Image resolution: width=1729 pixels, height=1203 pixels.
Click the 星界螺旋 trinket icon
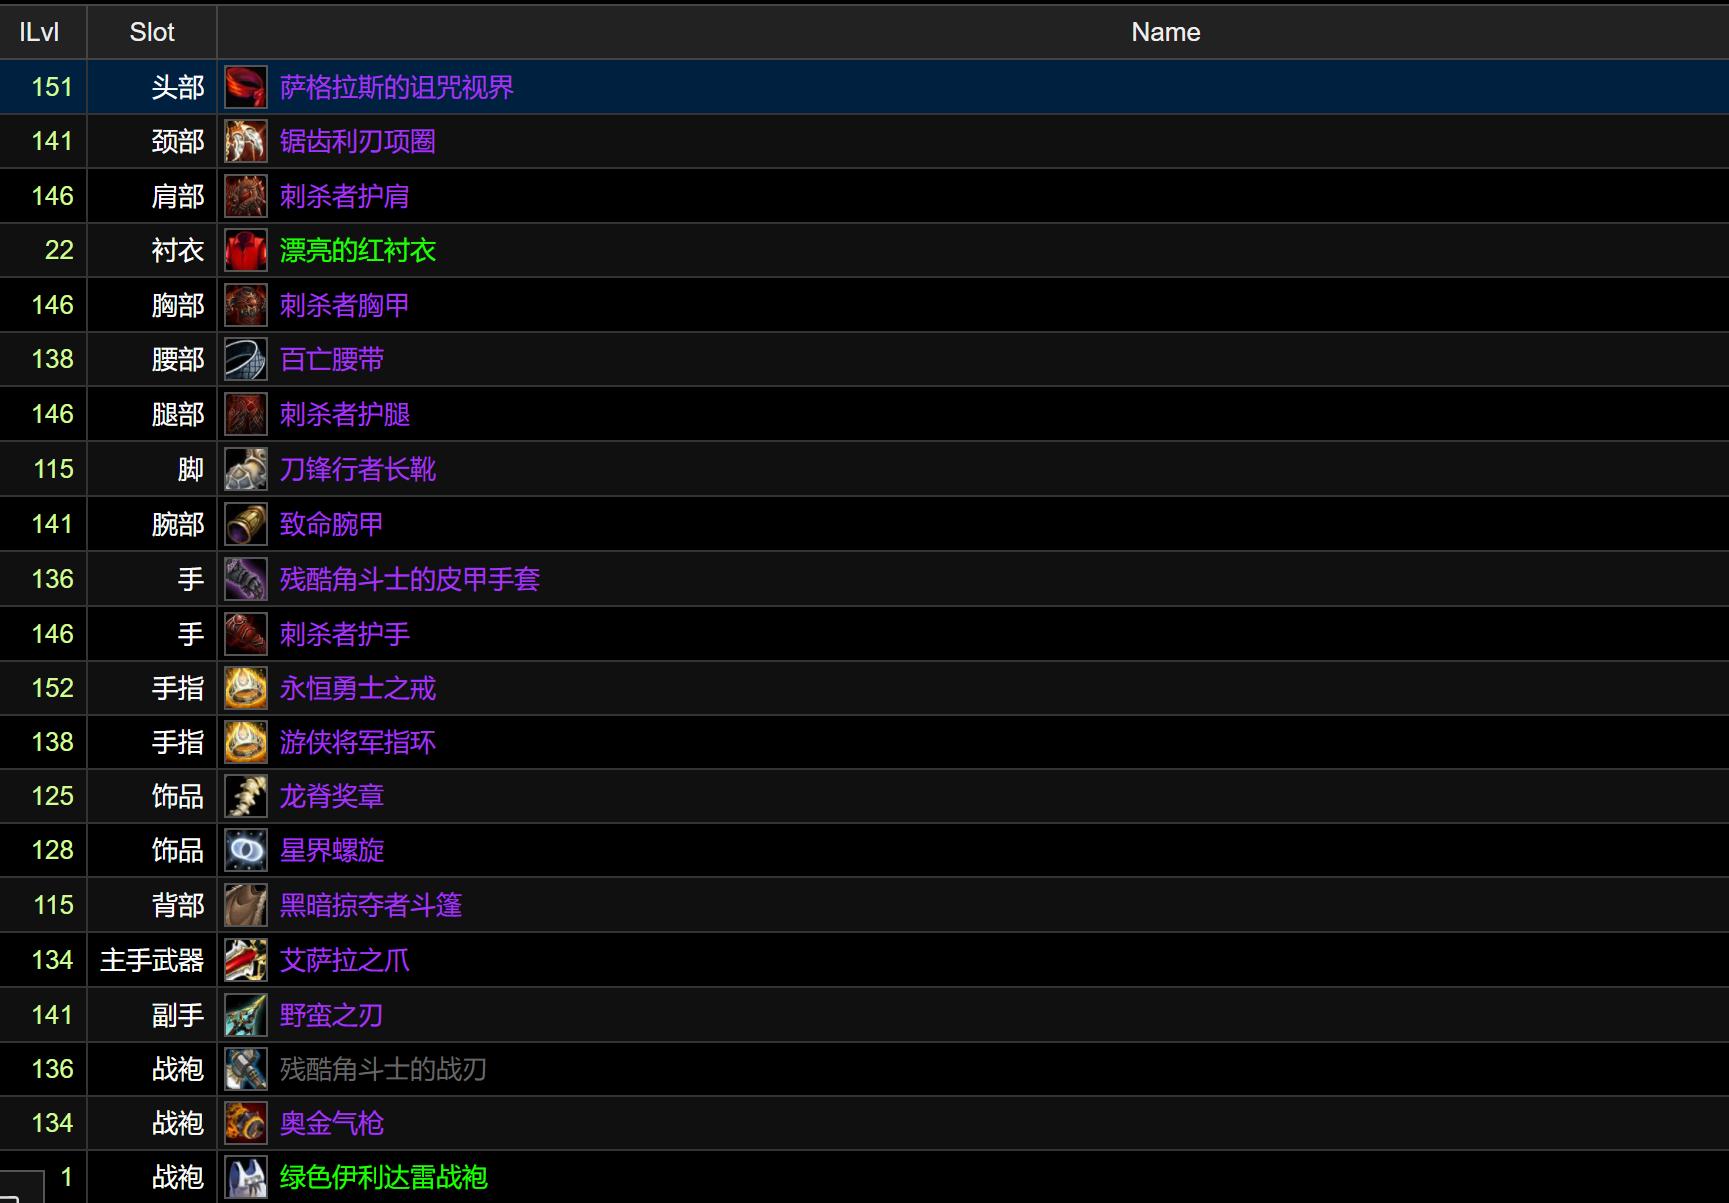coord(245,850)
